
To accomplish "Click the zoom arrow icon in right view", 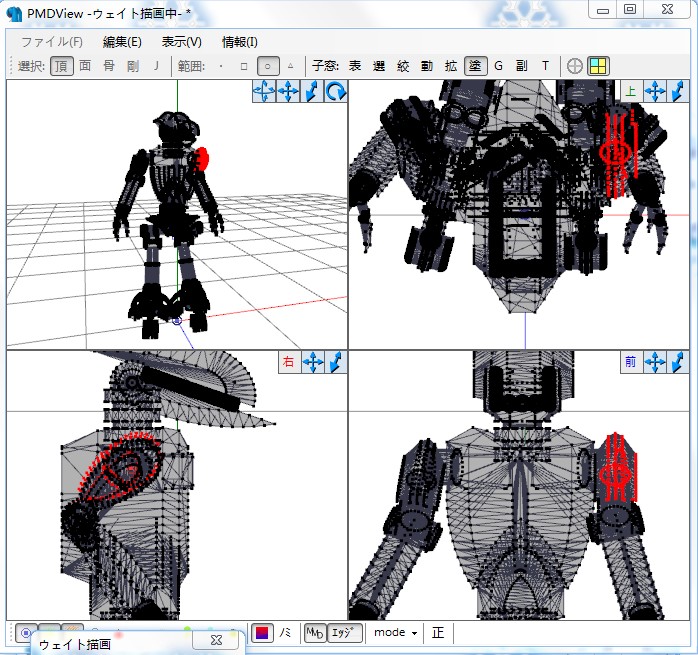I will 336,362.
